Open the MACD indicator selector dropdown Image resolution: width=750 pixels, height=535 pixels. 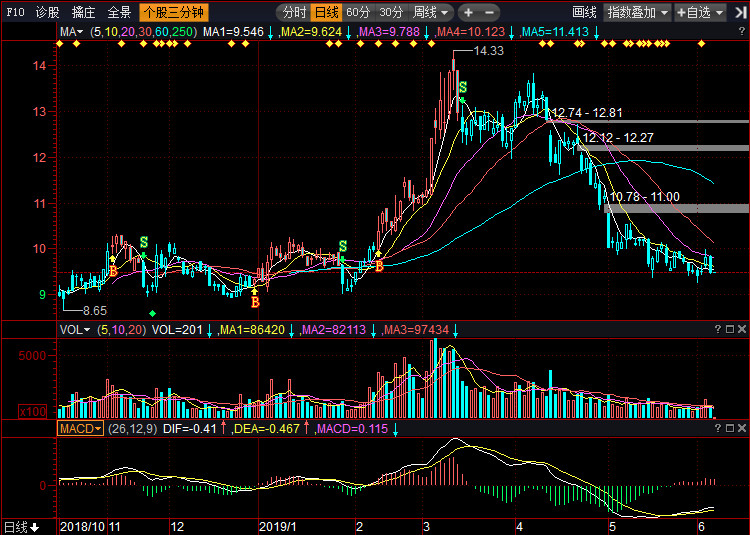pos(81,428)
